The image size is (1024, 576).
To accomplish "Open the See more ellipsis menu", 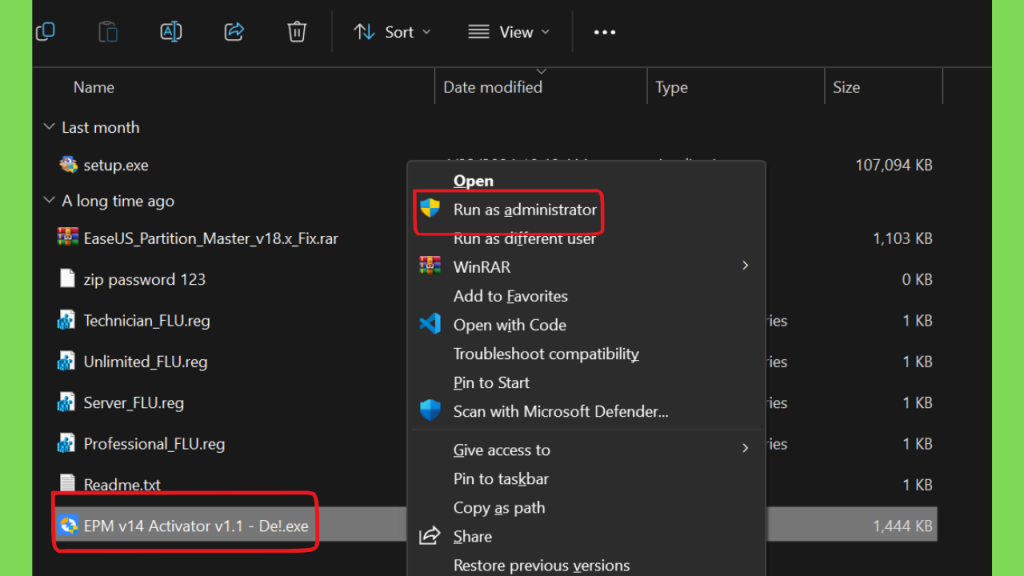I will click(x=604, y=32).
